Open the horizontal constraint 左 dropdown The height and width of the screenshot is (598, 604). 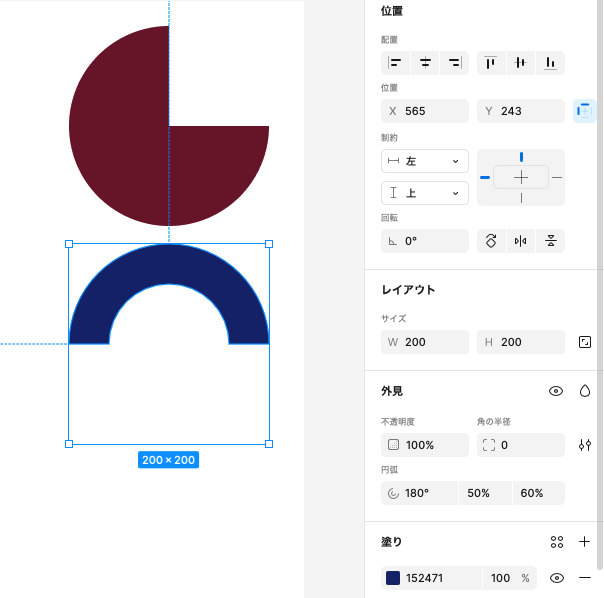(x=425, y=161)
